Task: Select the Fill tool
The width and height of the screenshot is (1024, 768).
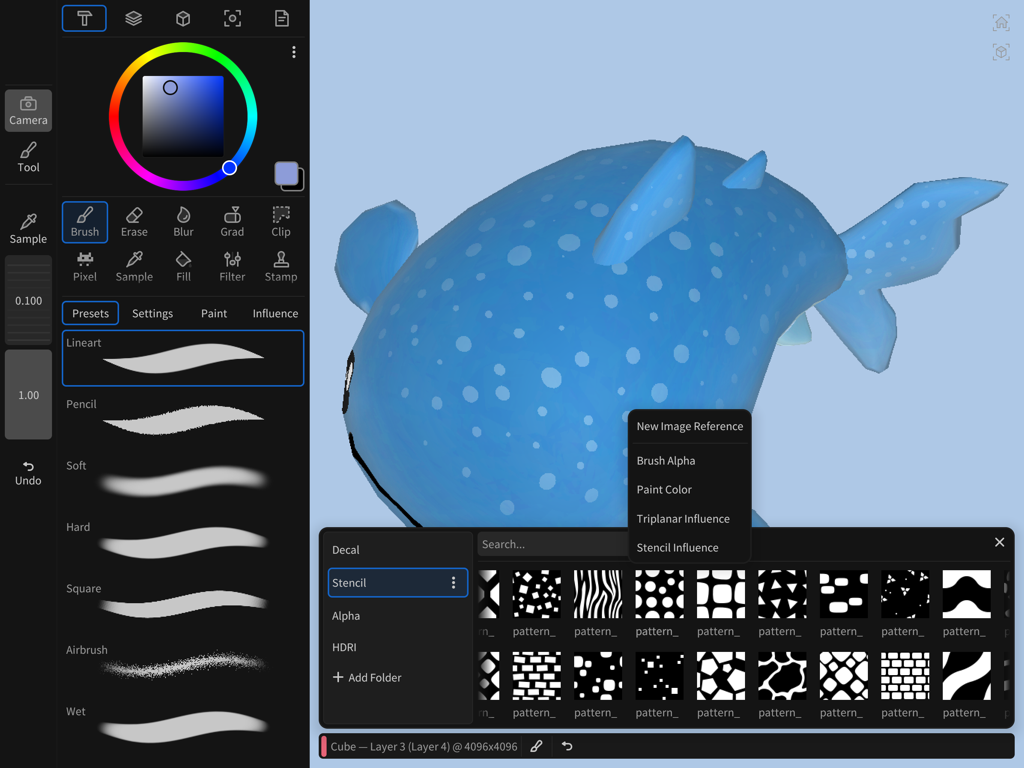Action: [x=183, y=266]
